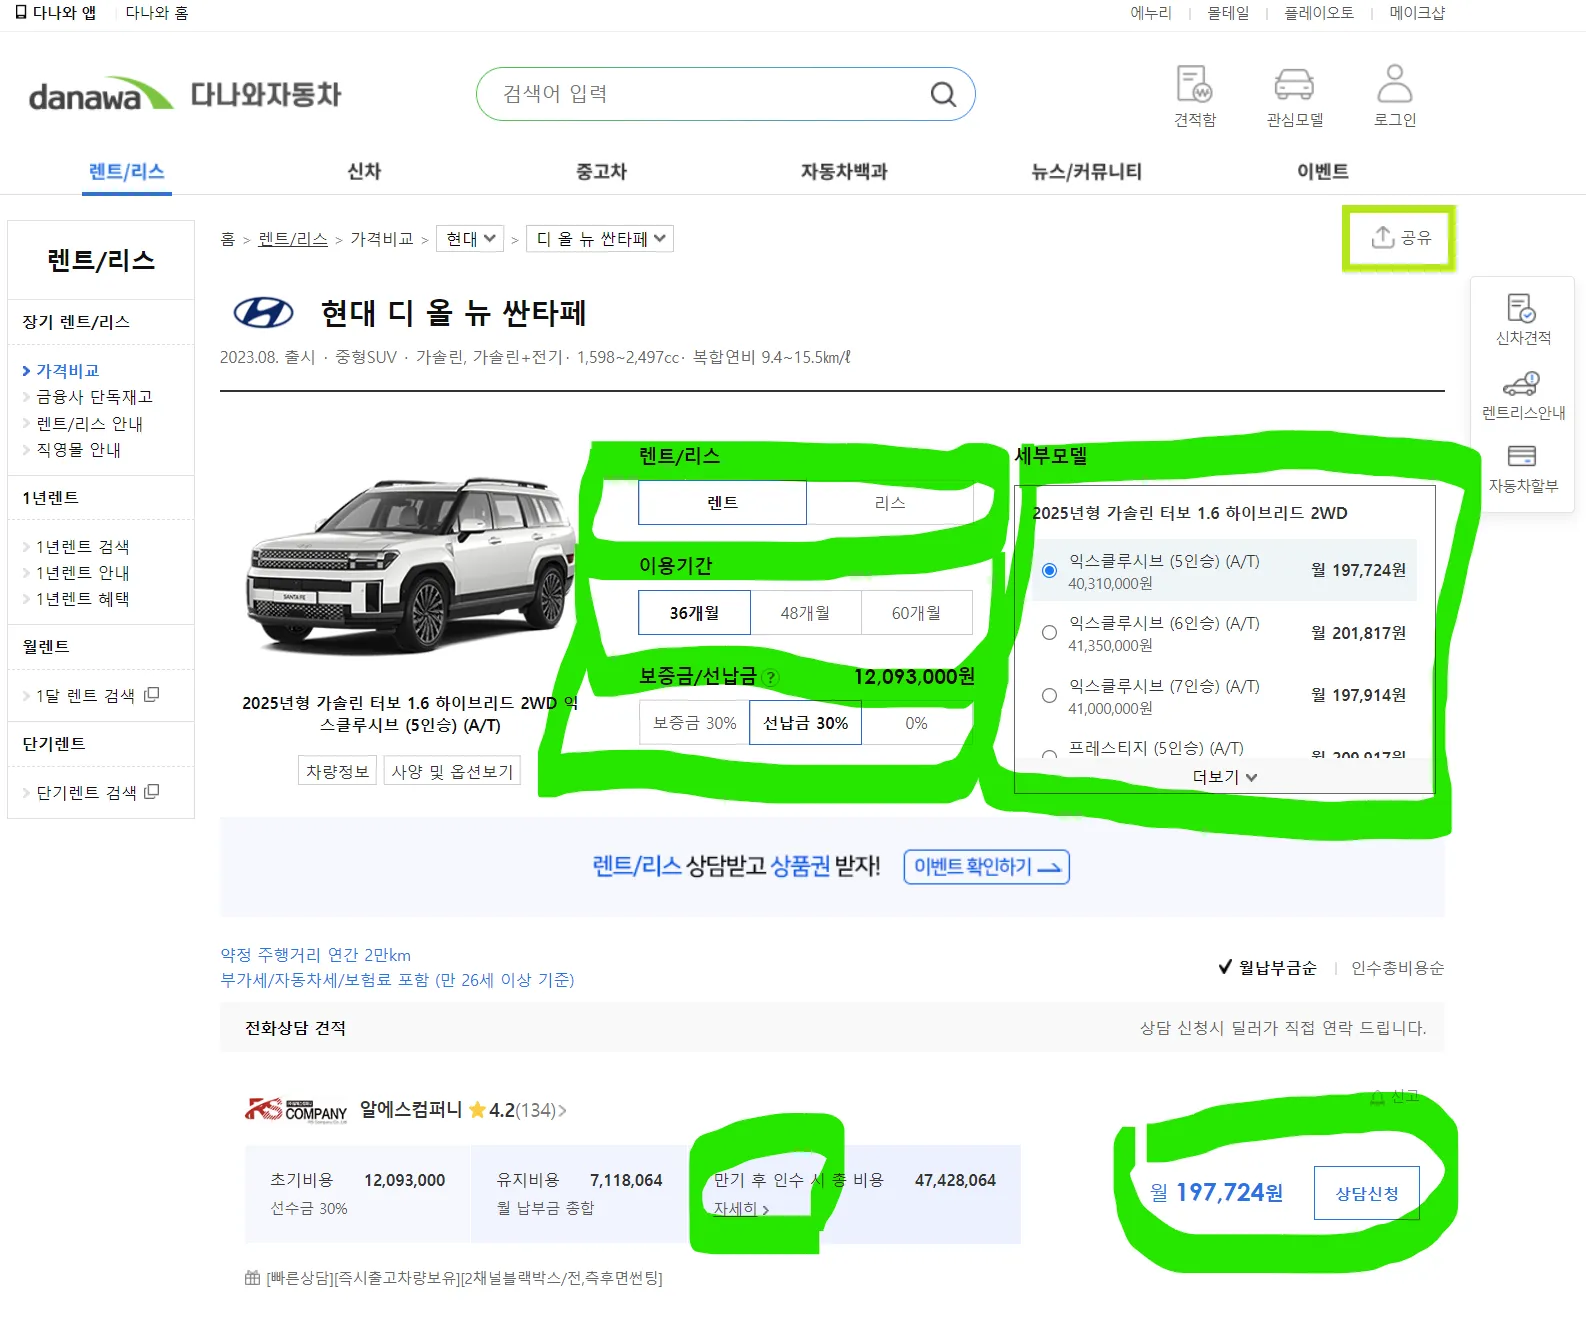Open 1년렌트 검색 in sidebar
1586x1318 pixels.
click(83, 547)
